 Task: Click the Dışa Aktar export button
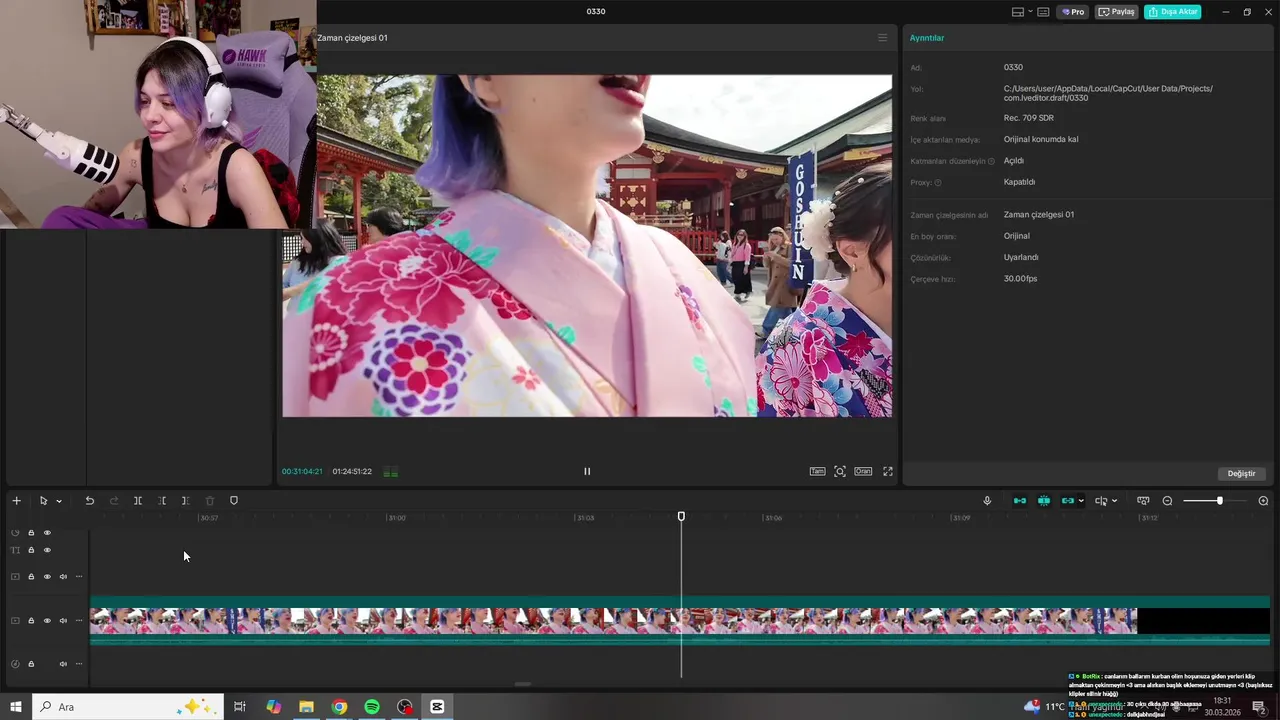(1173, 12)
